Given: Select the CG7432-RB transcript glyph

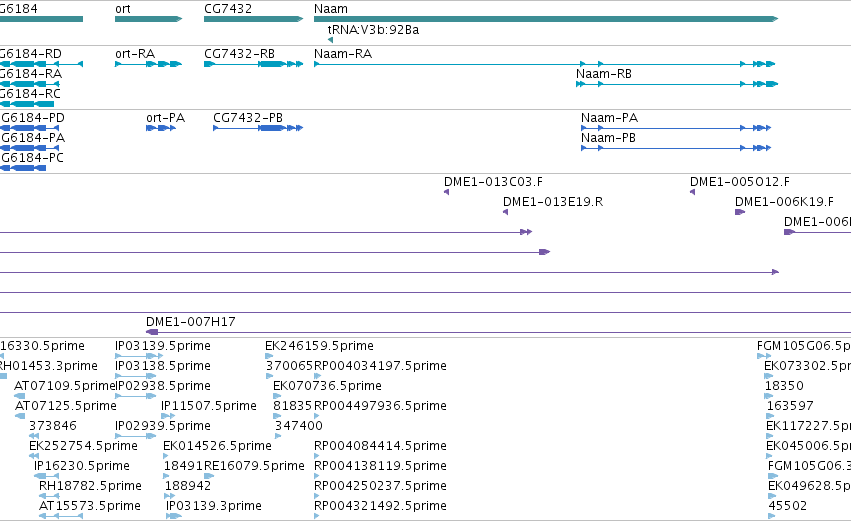Looking at the screenshot, I should click(x=253, y=64).
